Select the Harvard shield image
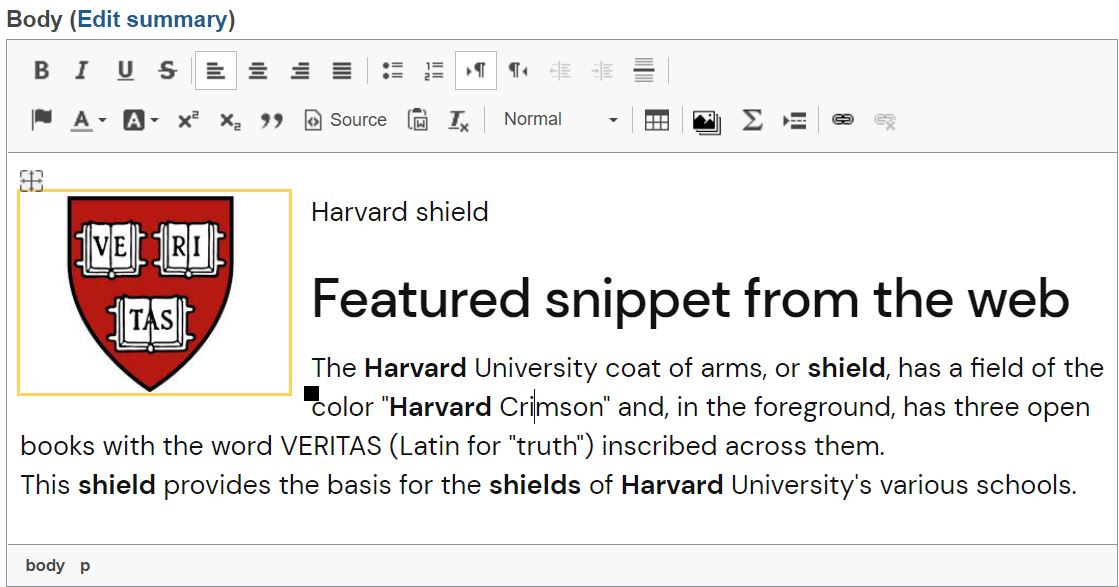The width and height of the screenshot is (1119, 587). pos(154,292)
